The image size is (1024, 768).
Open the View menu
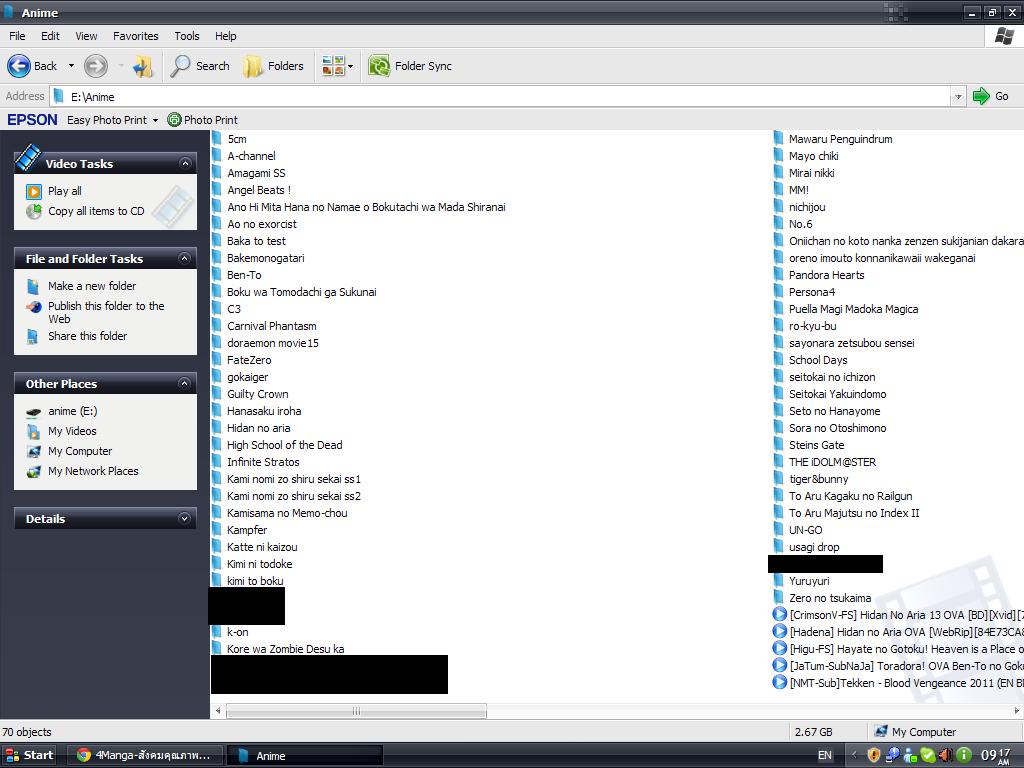[86, 36]
